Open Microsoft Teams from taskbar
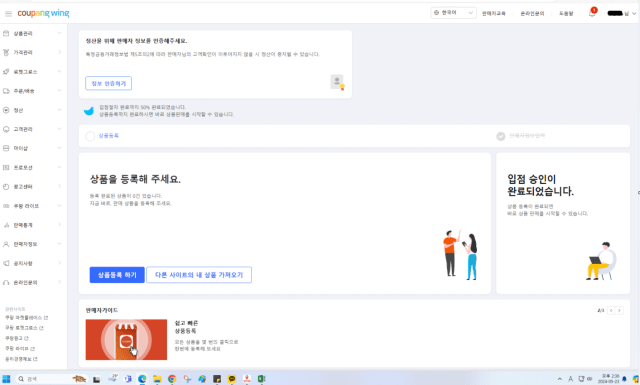640x385 pixels. (x=127, y=379)
